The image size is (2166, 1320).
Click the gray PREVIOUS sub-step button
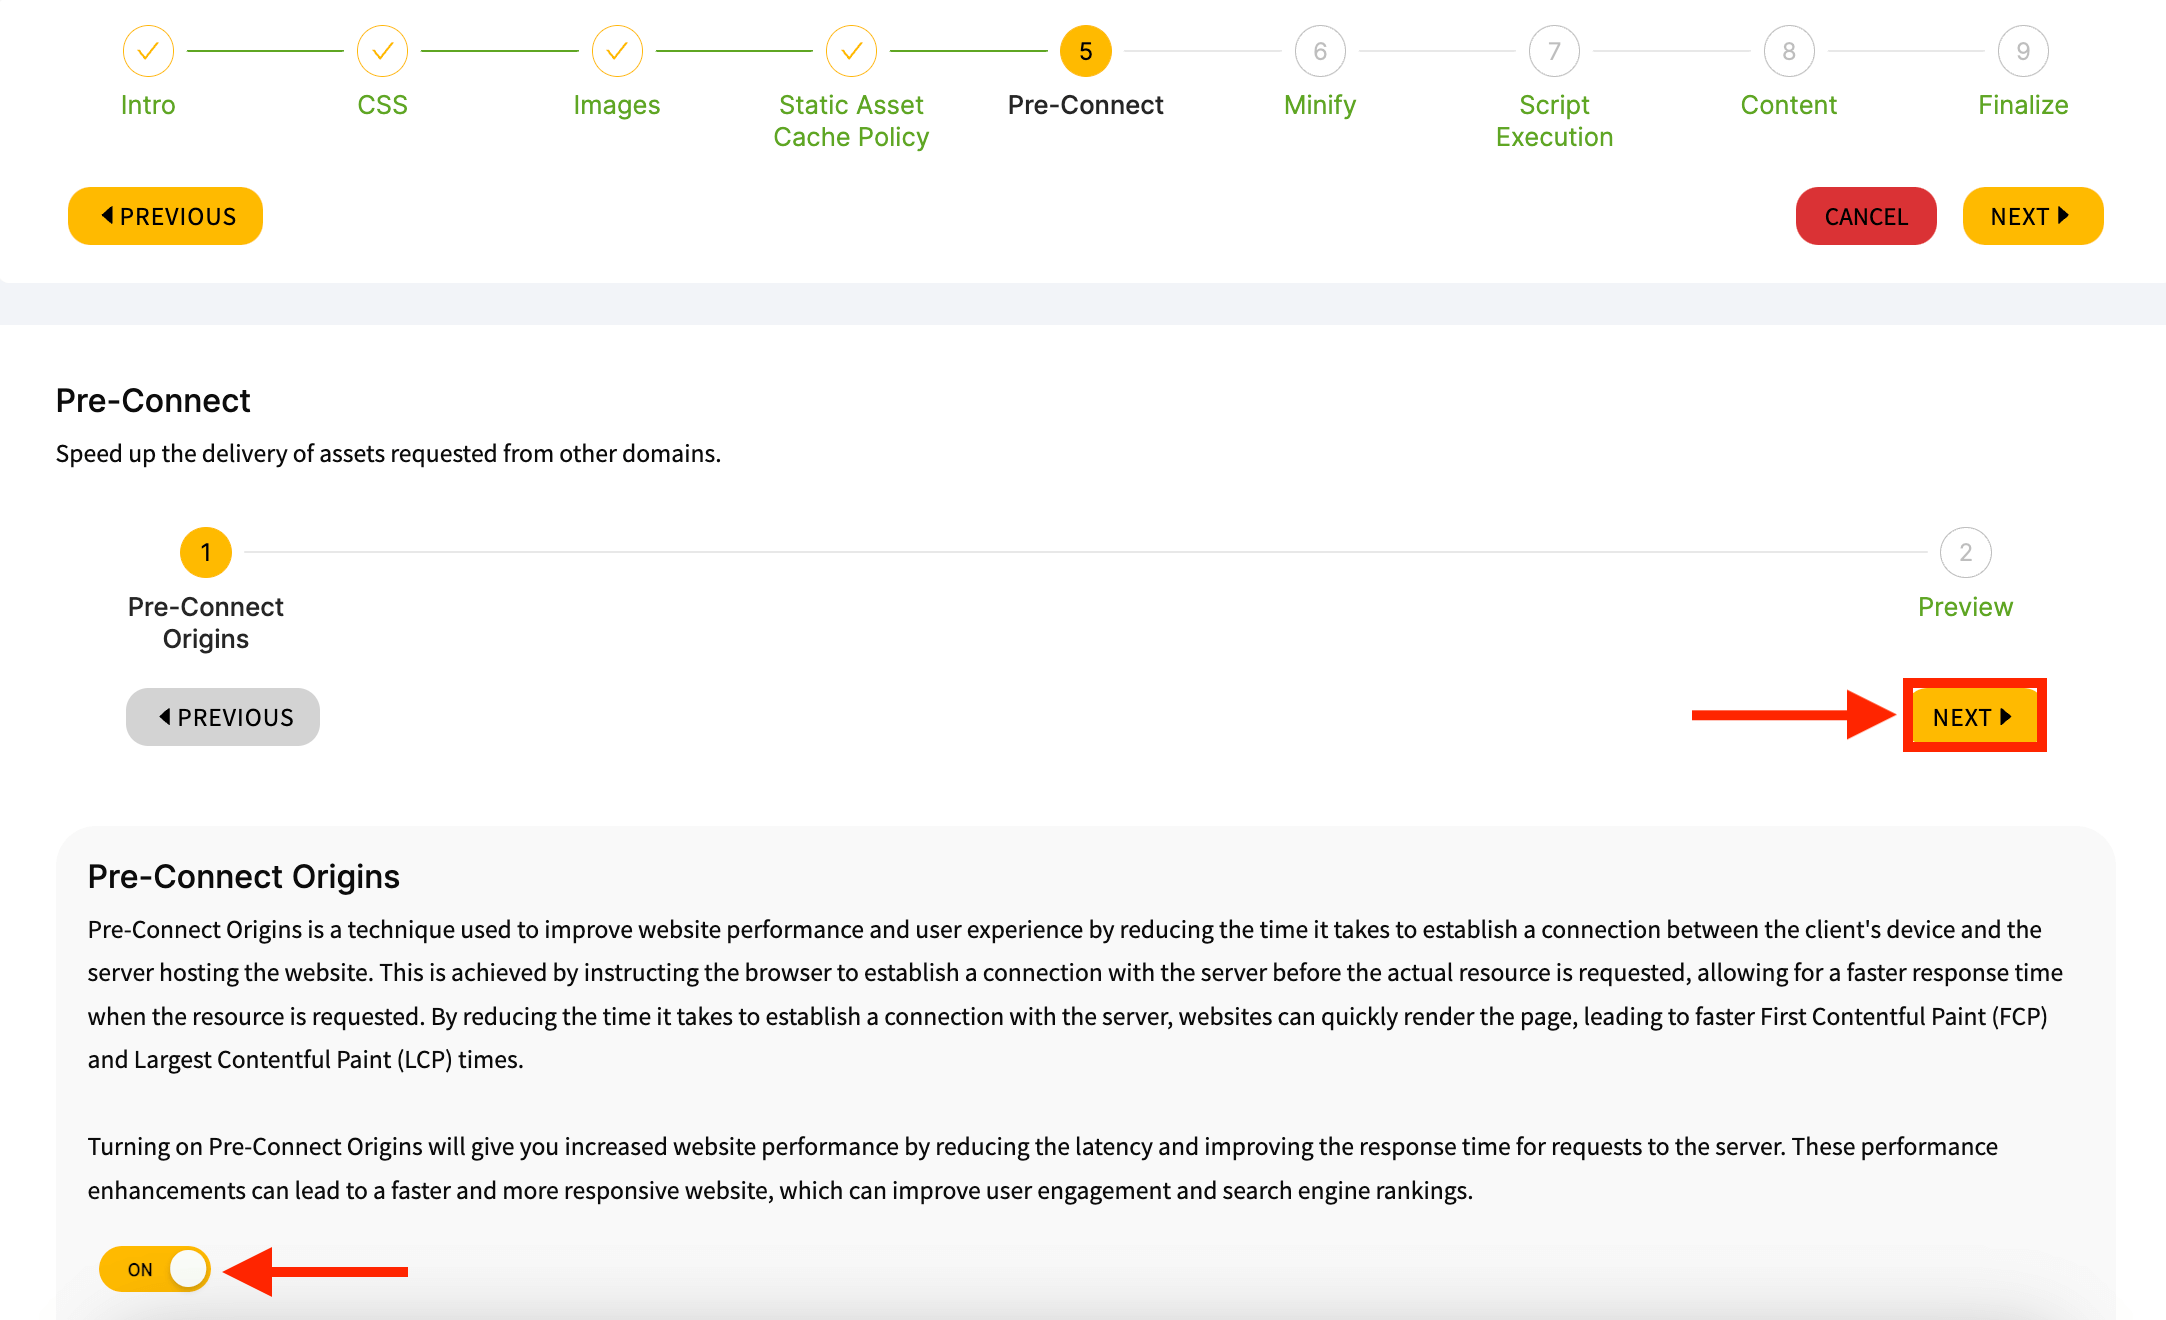click(x=223, y=717)
